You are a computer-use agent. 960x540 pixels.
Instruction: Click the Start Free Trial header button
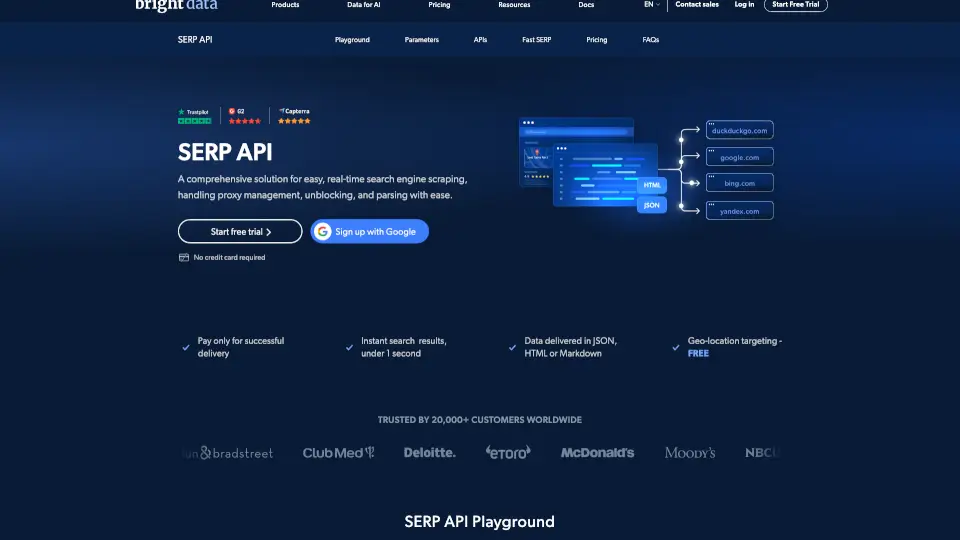[x=795, y=5]
